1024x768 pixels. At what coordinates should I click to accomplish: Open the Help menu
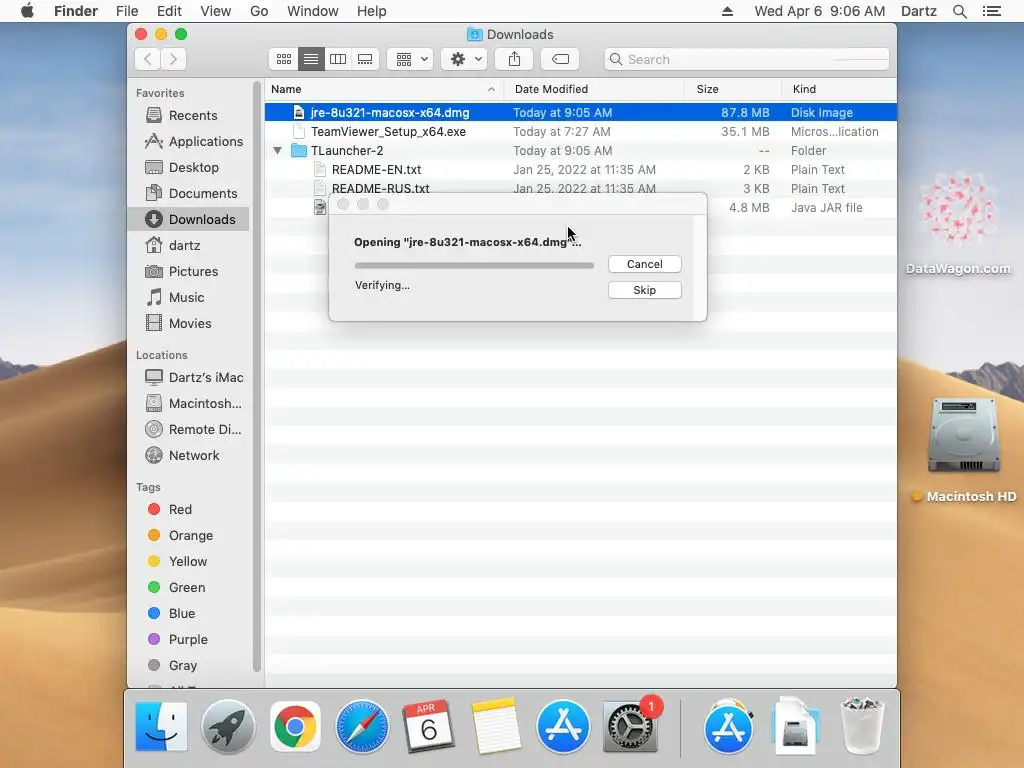[372, 11]
